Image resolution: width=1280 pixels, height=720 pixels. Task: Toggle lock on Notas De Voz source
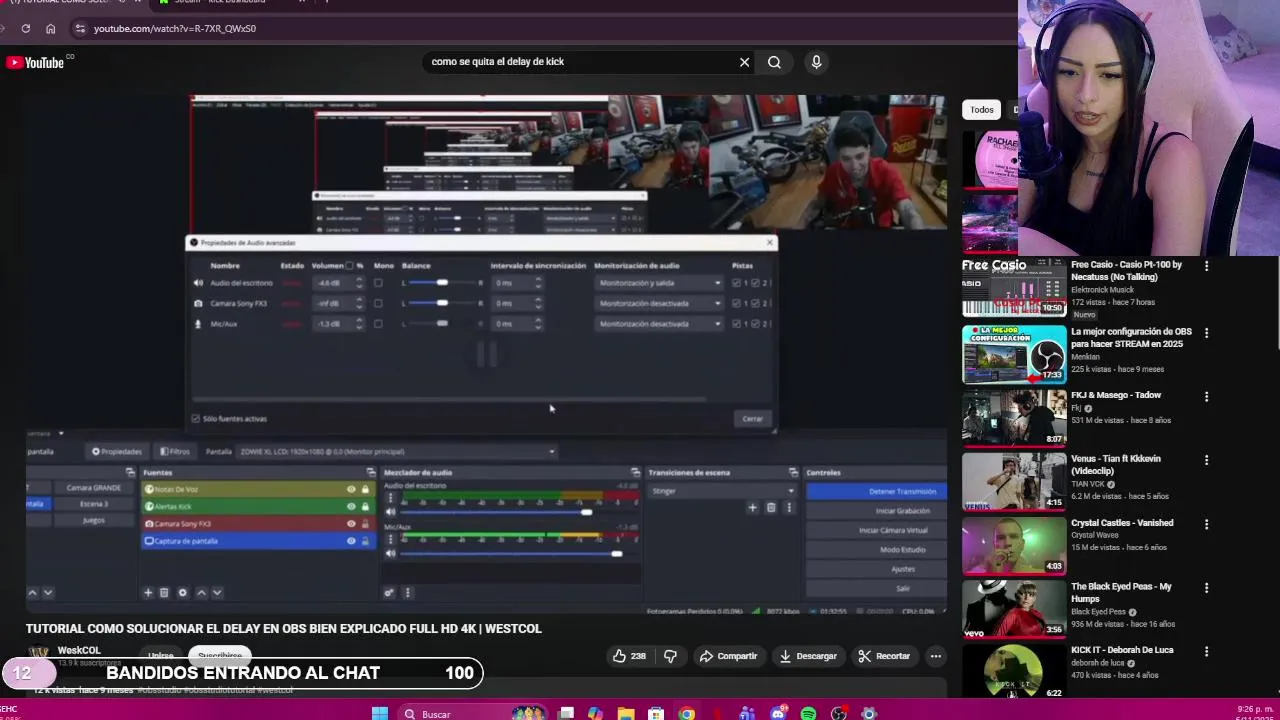coord(365,489)
